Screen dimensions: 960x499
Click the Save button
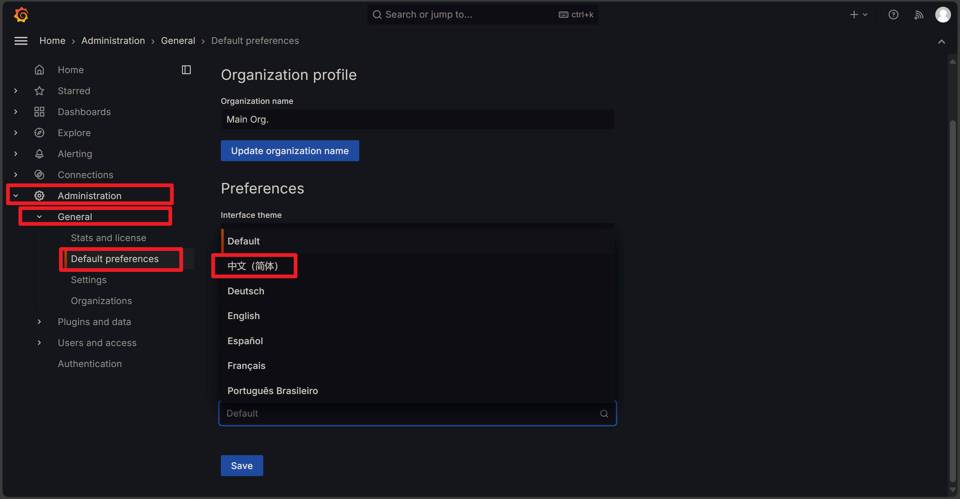242,466
